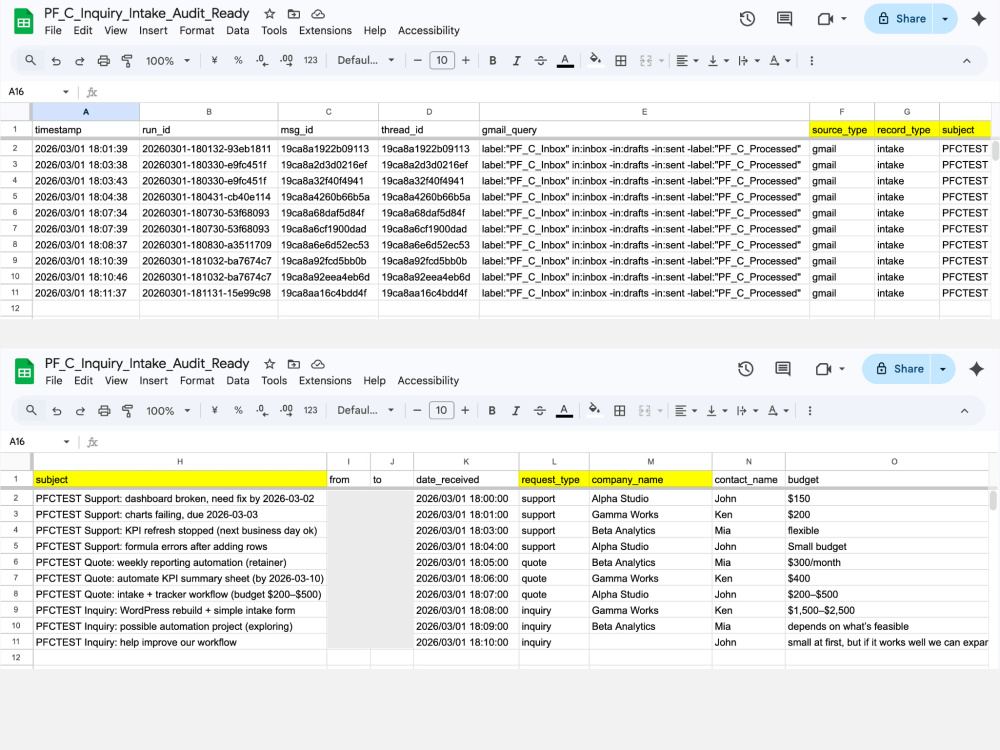
Task: Click the redo icon in the top toolbar
Action: pos(80,61)
